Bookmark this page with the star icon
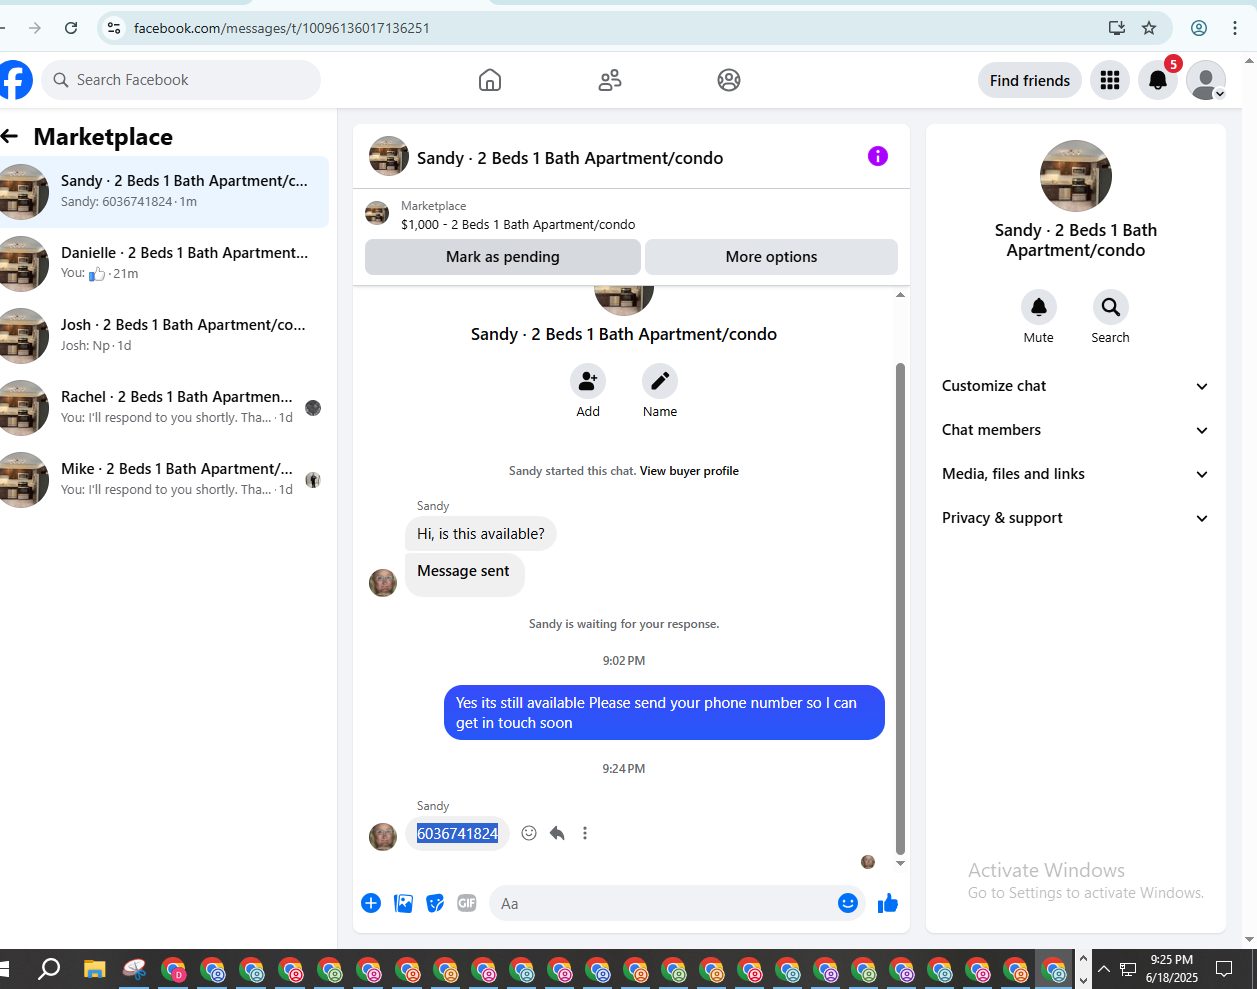1257x989 pixels. [x=1149, y=28]
